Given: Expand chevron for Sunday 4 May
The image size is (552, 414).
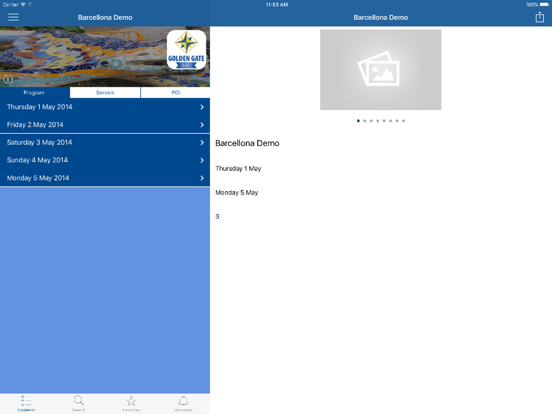Looking at the screenshot, I should 202,160.
